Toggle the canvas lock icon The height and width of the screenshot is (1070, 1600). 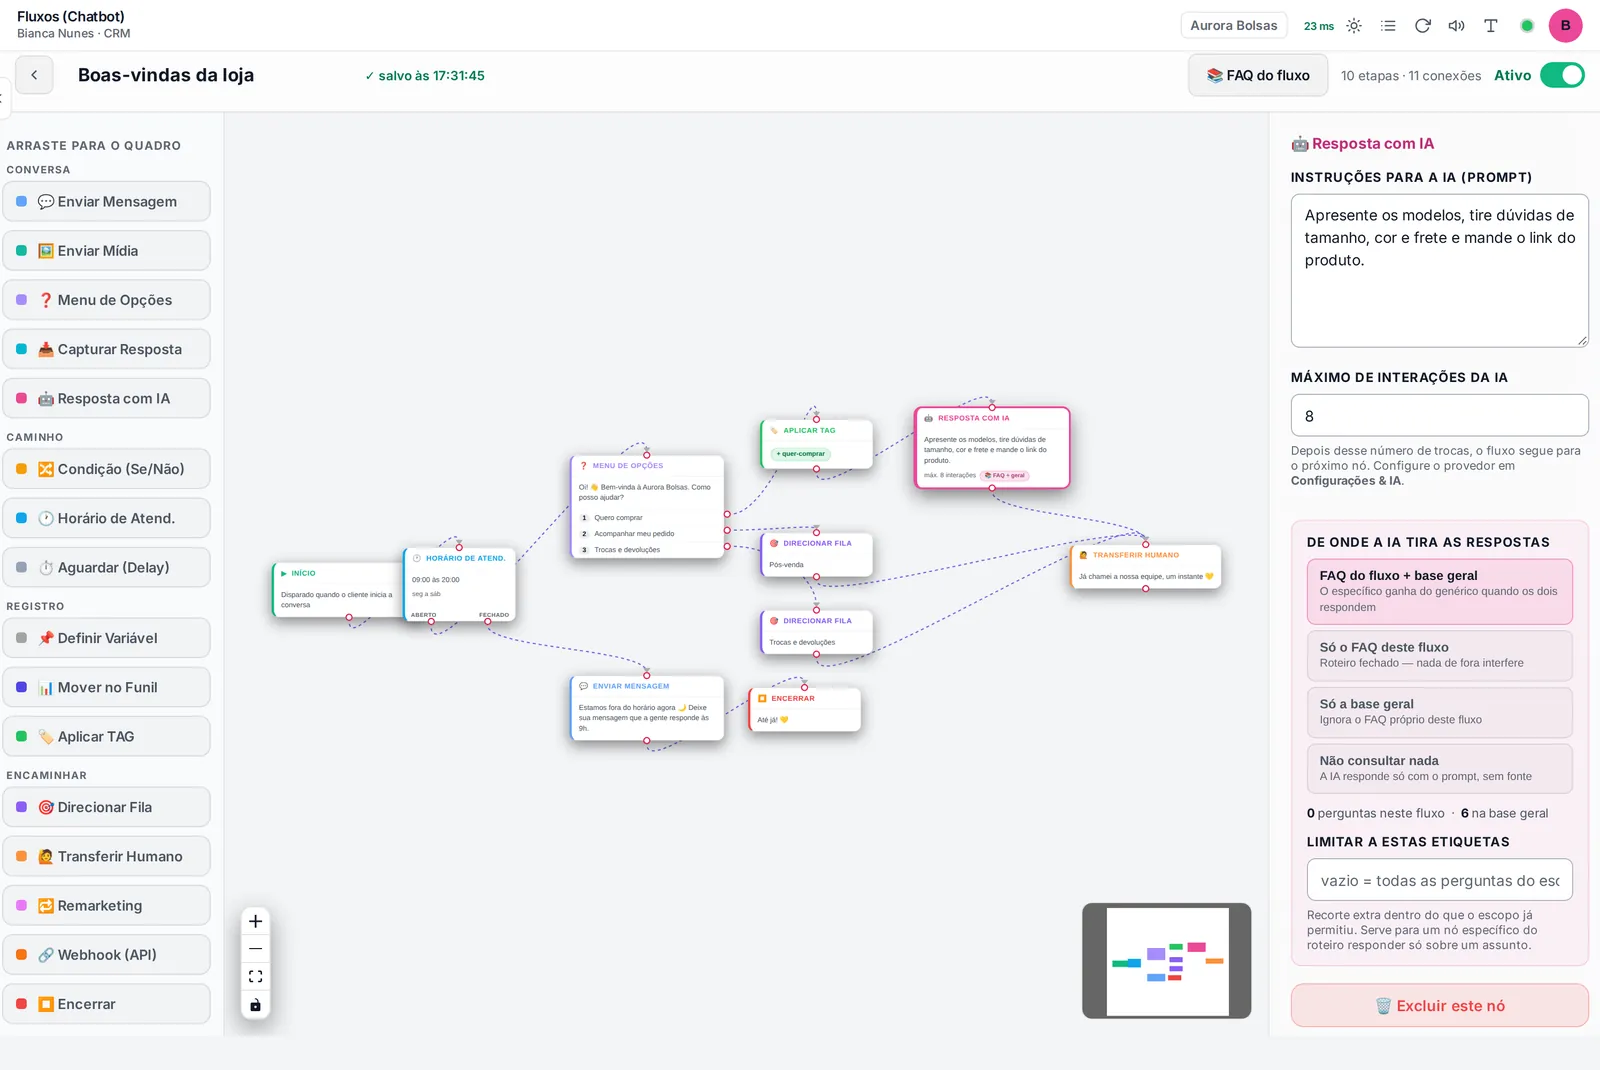(255, 1005)
